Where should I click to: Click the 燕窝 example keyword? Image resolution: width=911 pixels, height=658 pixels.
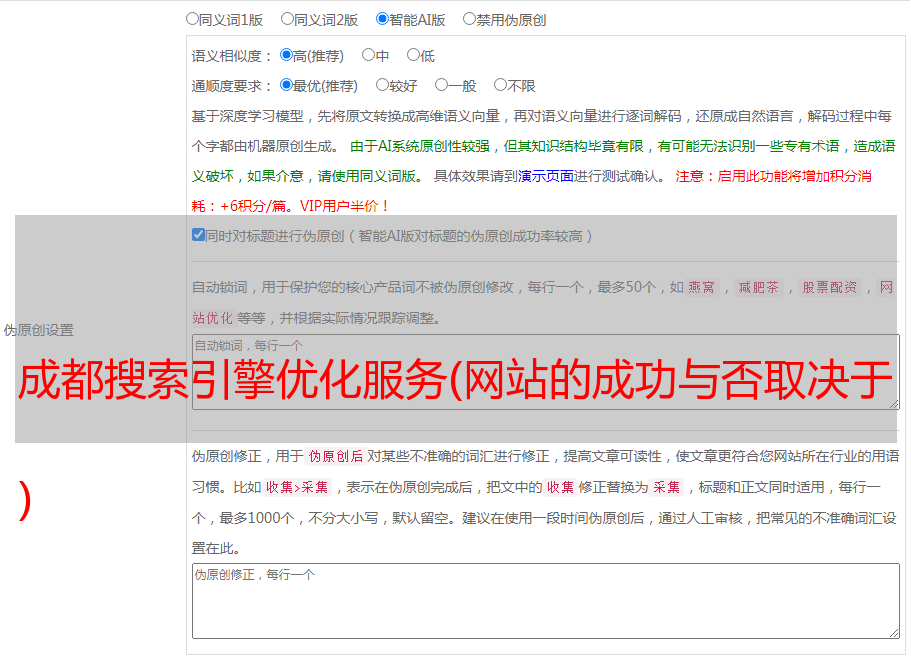(x=701, y=287)
